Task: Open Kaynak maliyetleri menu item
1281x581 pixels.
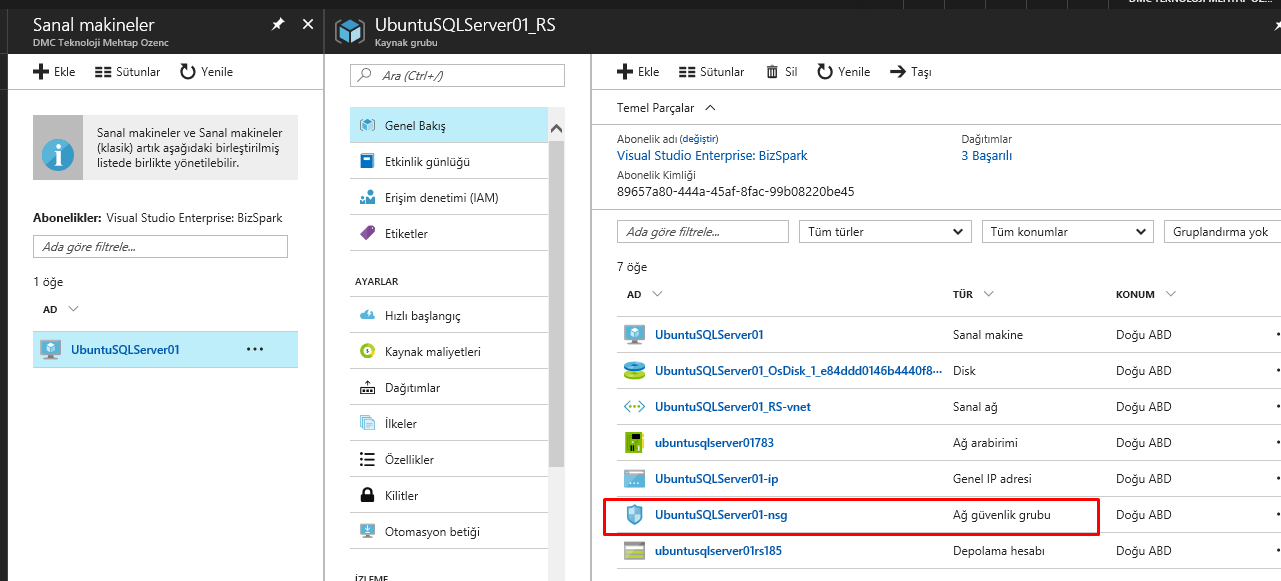Action: click(x=449, y=352)
